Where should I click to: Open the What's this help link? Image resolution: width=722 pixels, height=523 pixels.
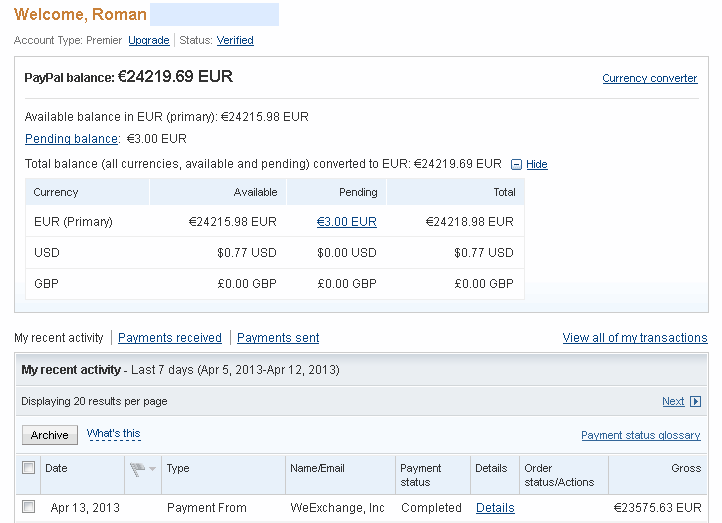(x=113, y=433)
